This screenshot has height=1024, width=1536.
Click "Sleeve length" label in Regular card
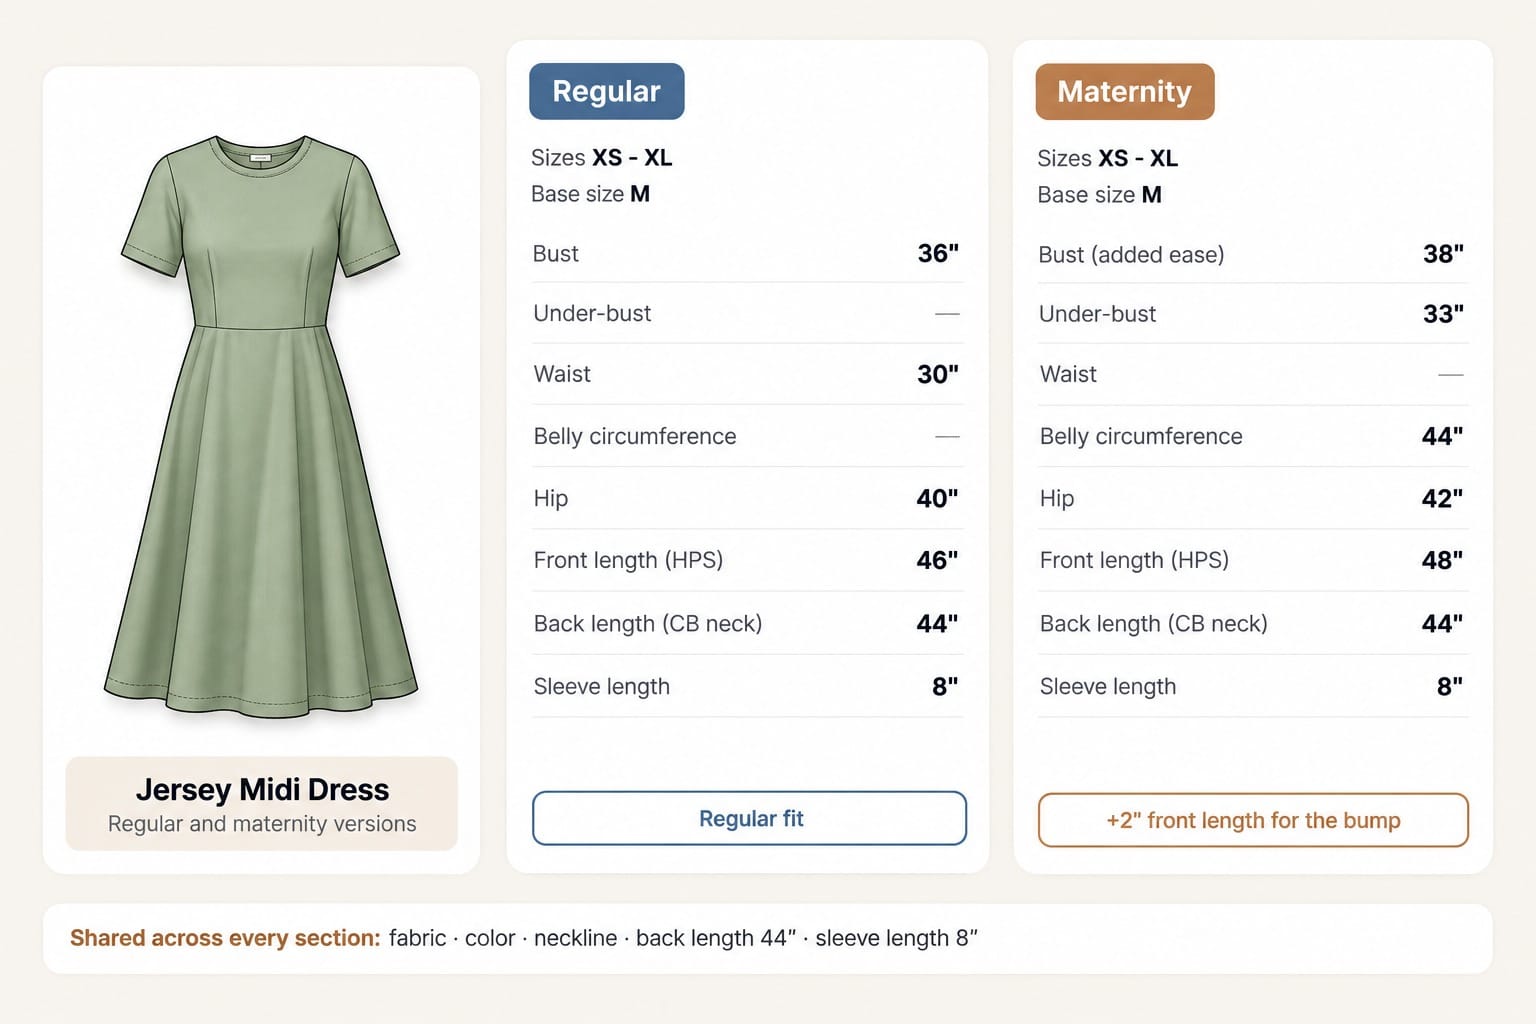[x=602, y=687]
